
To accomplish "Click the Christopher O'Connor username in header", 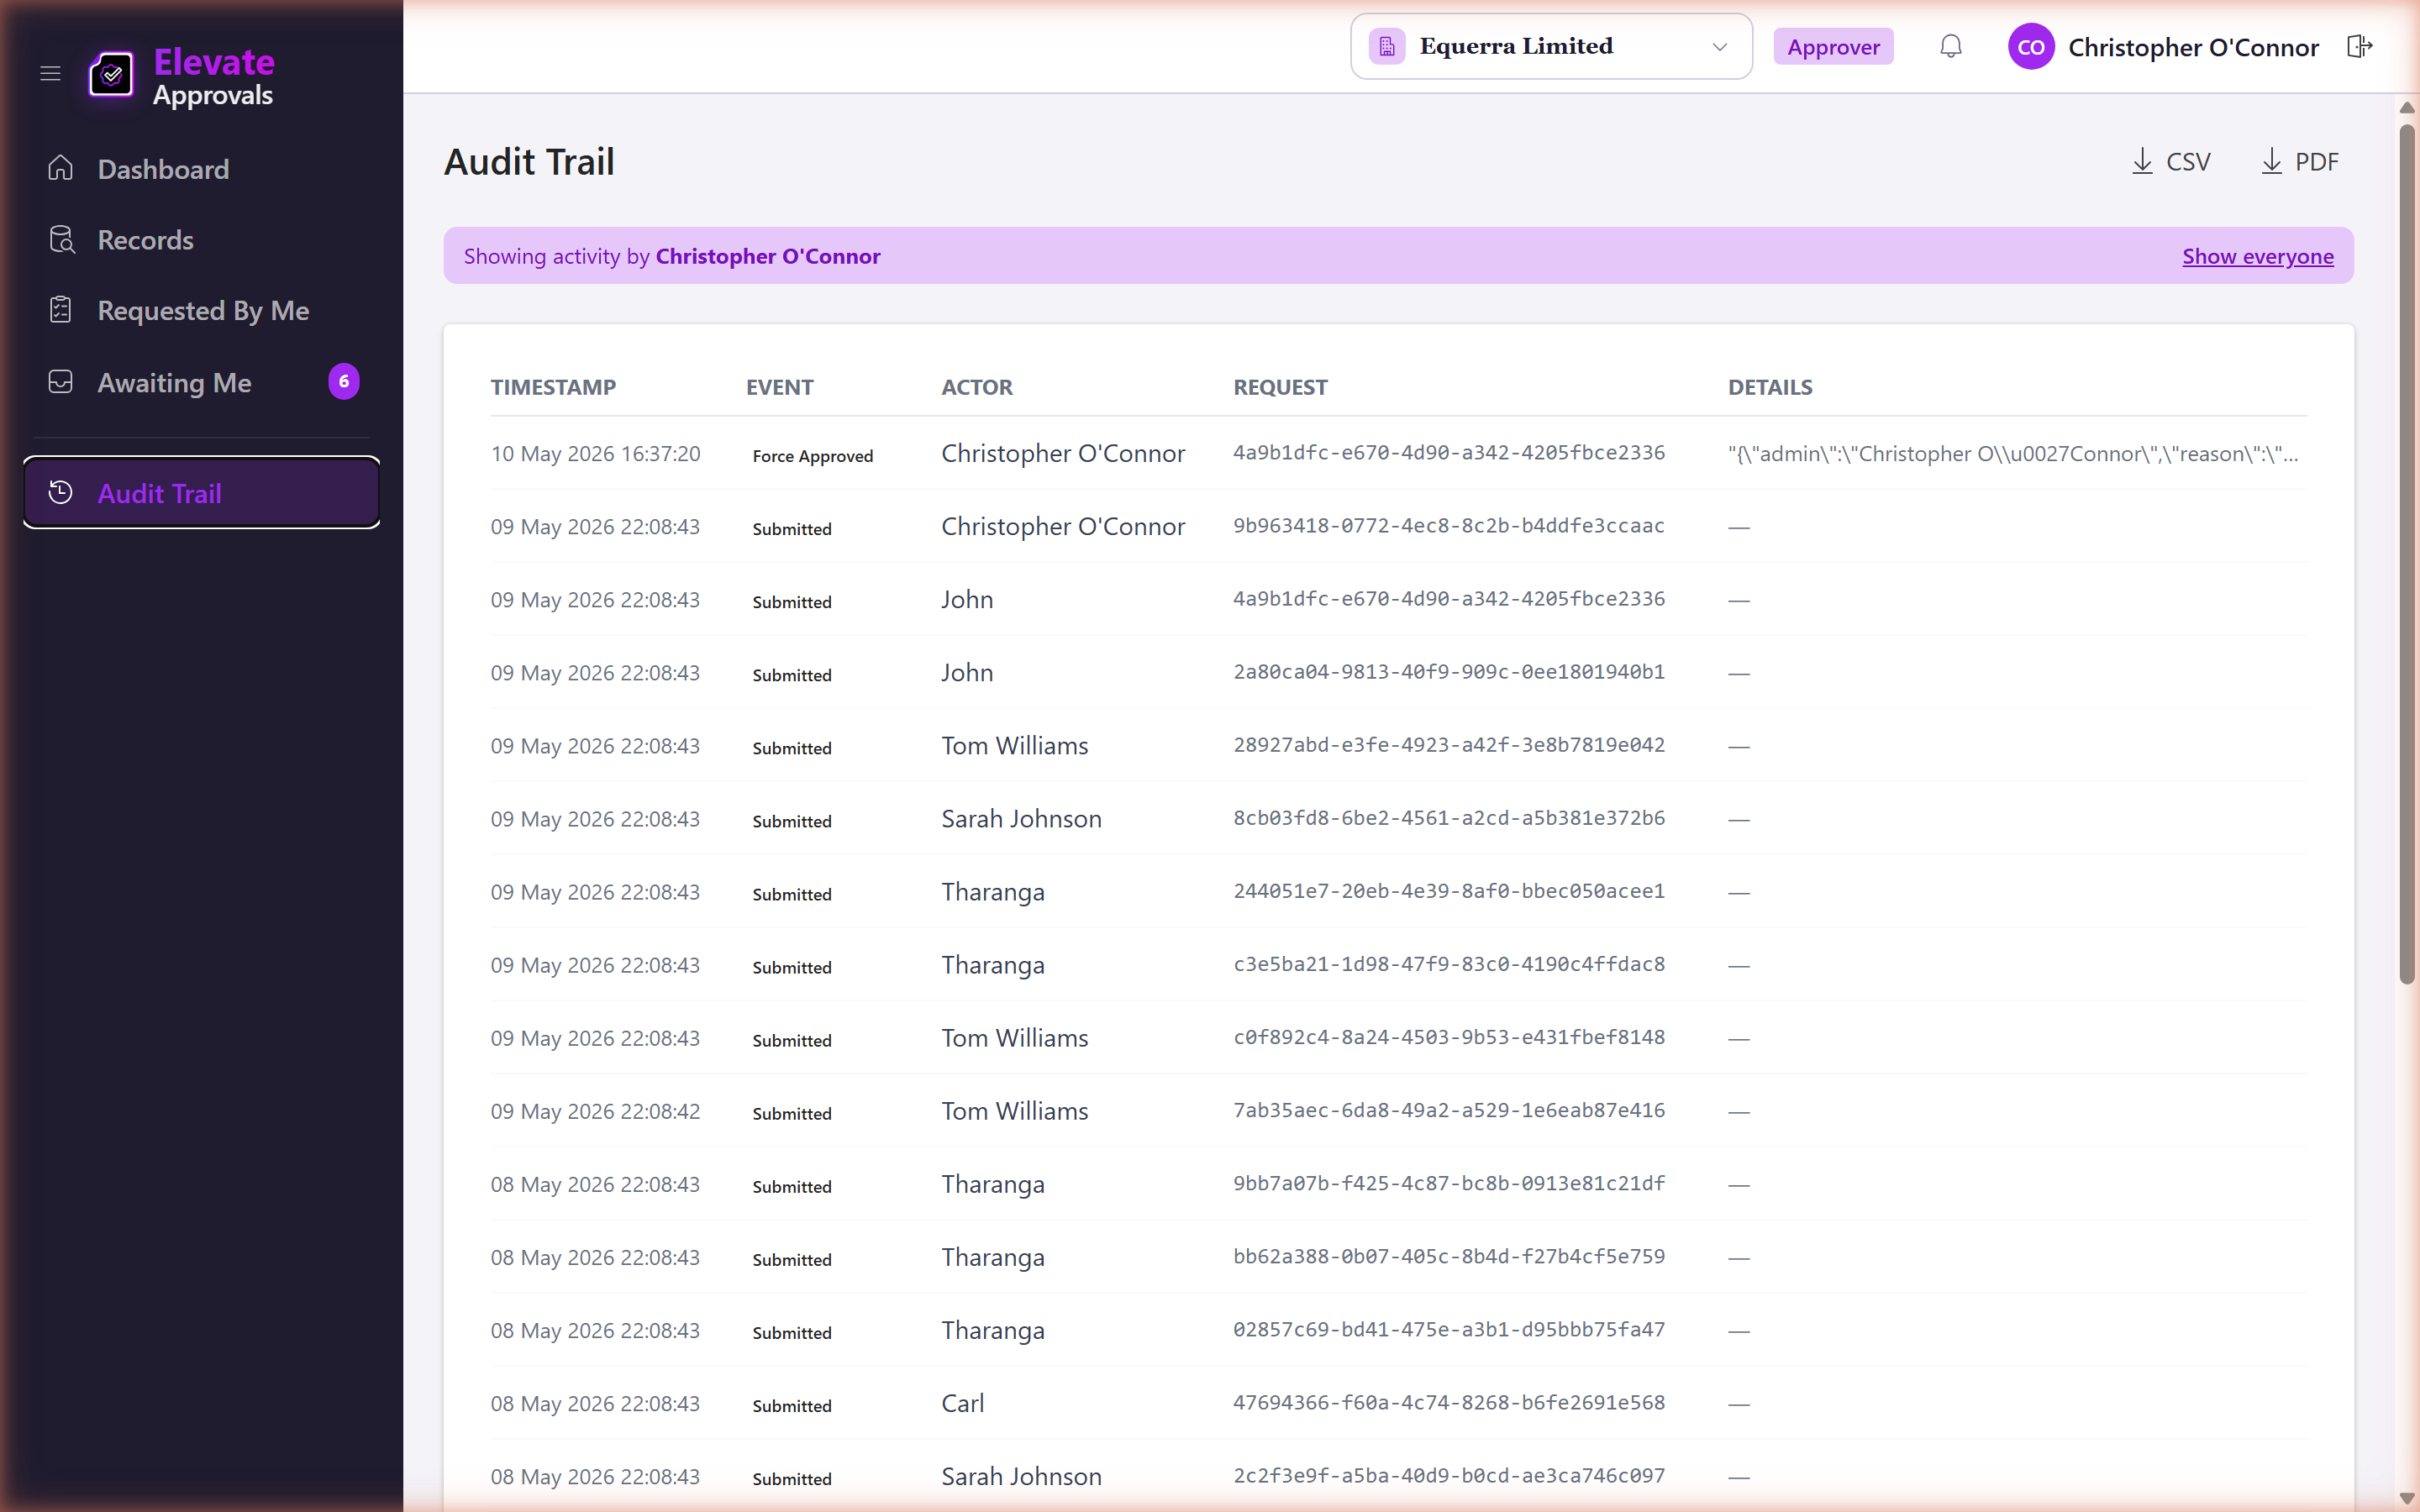I will (2193, 47).
